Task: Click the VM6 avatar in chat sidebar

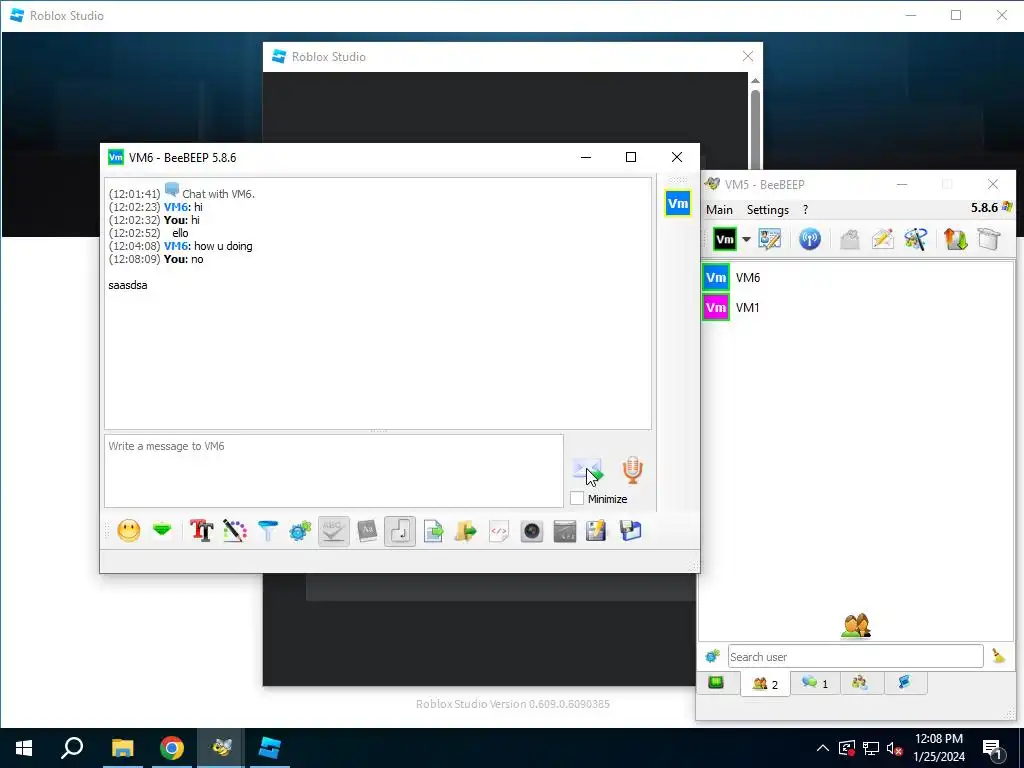Action: 677,203
